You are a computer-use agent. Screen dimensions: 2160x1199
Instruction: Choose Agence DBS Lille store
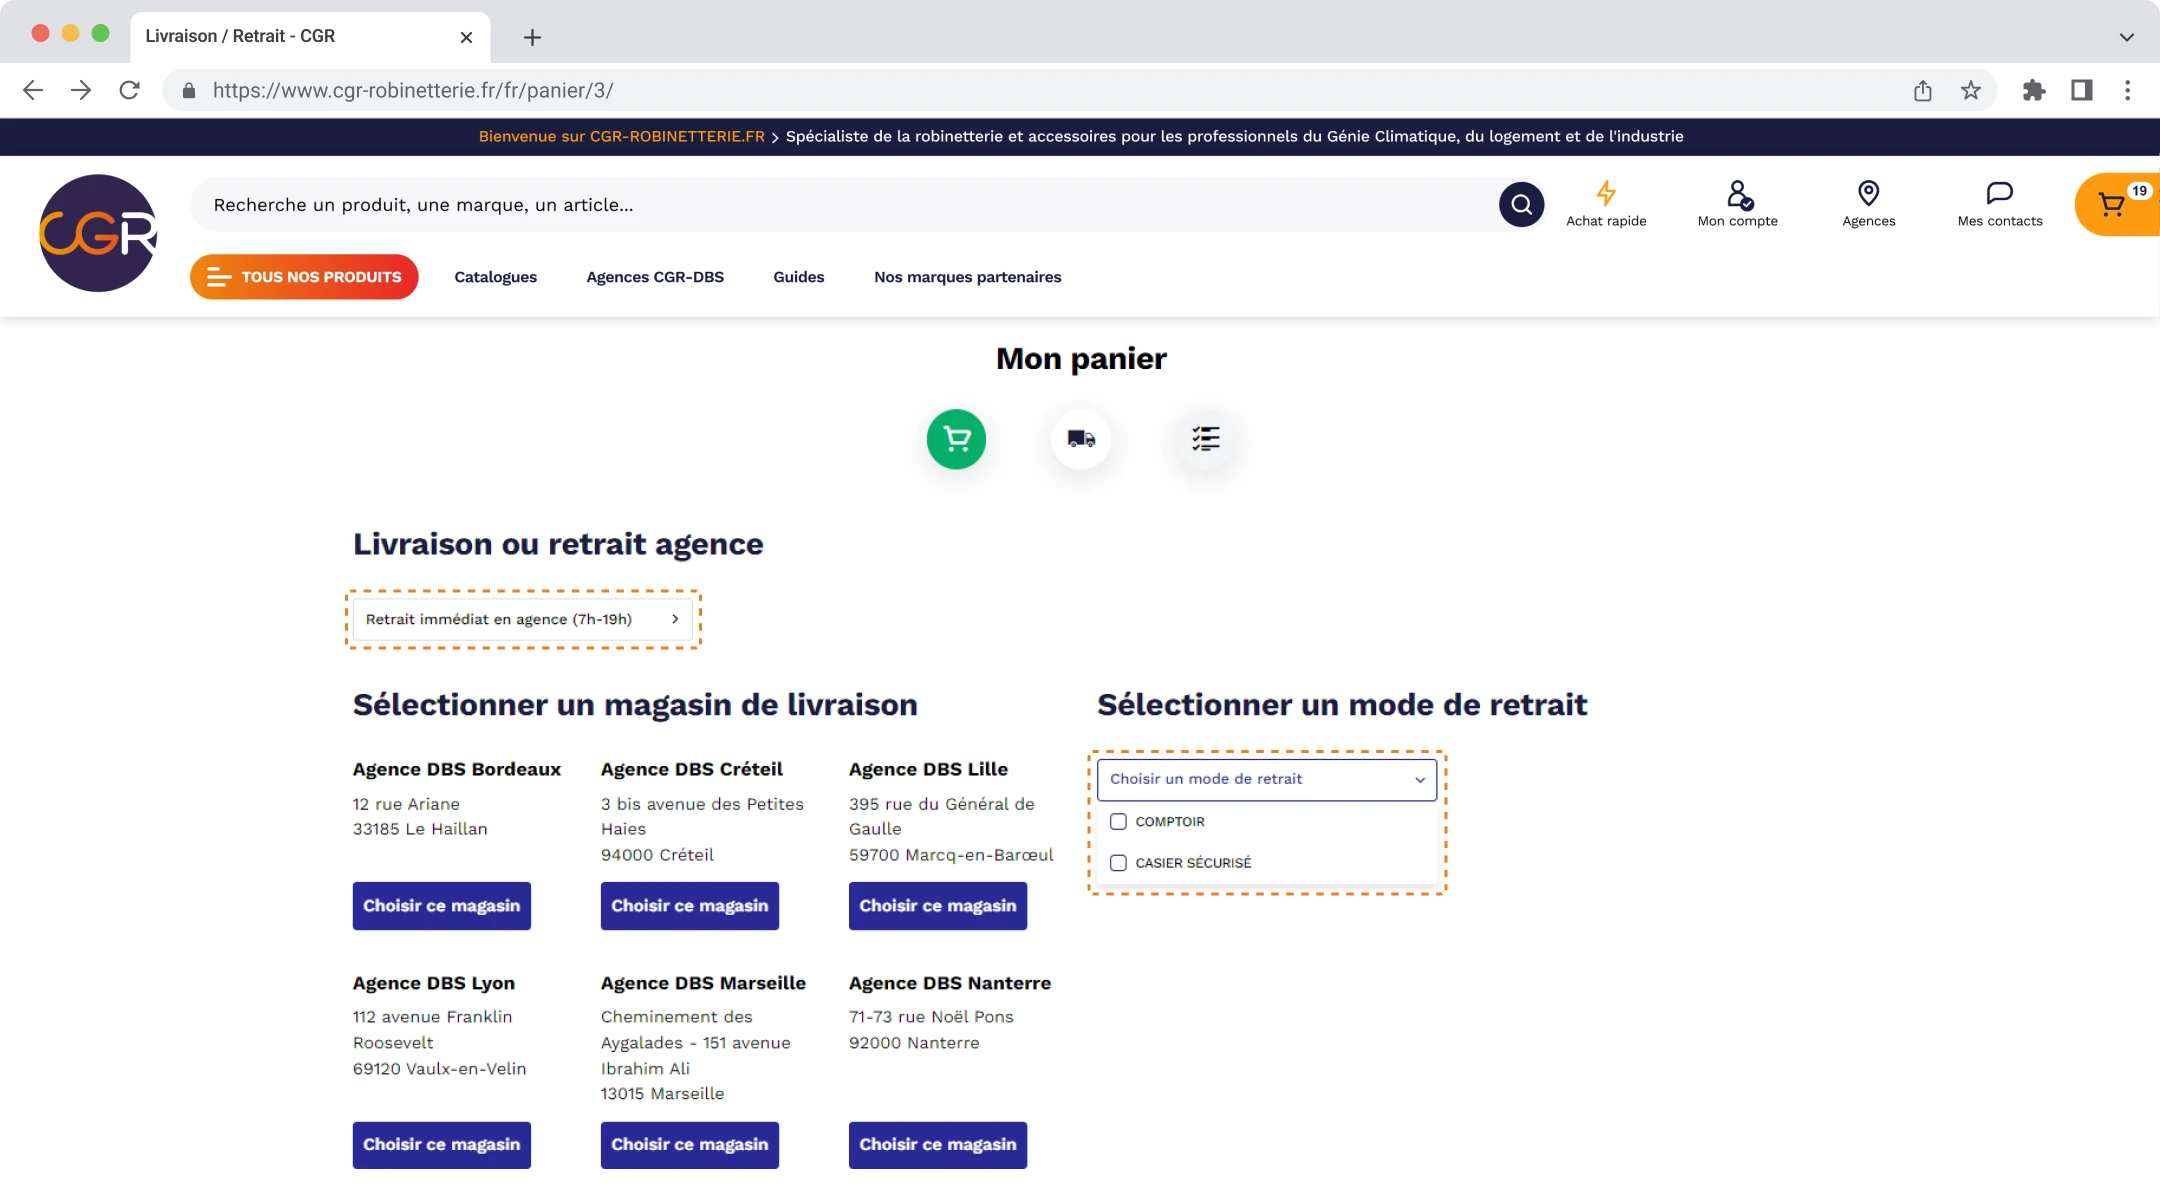938,906
